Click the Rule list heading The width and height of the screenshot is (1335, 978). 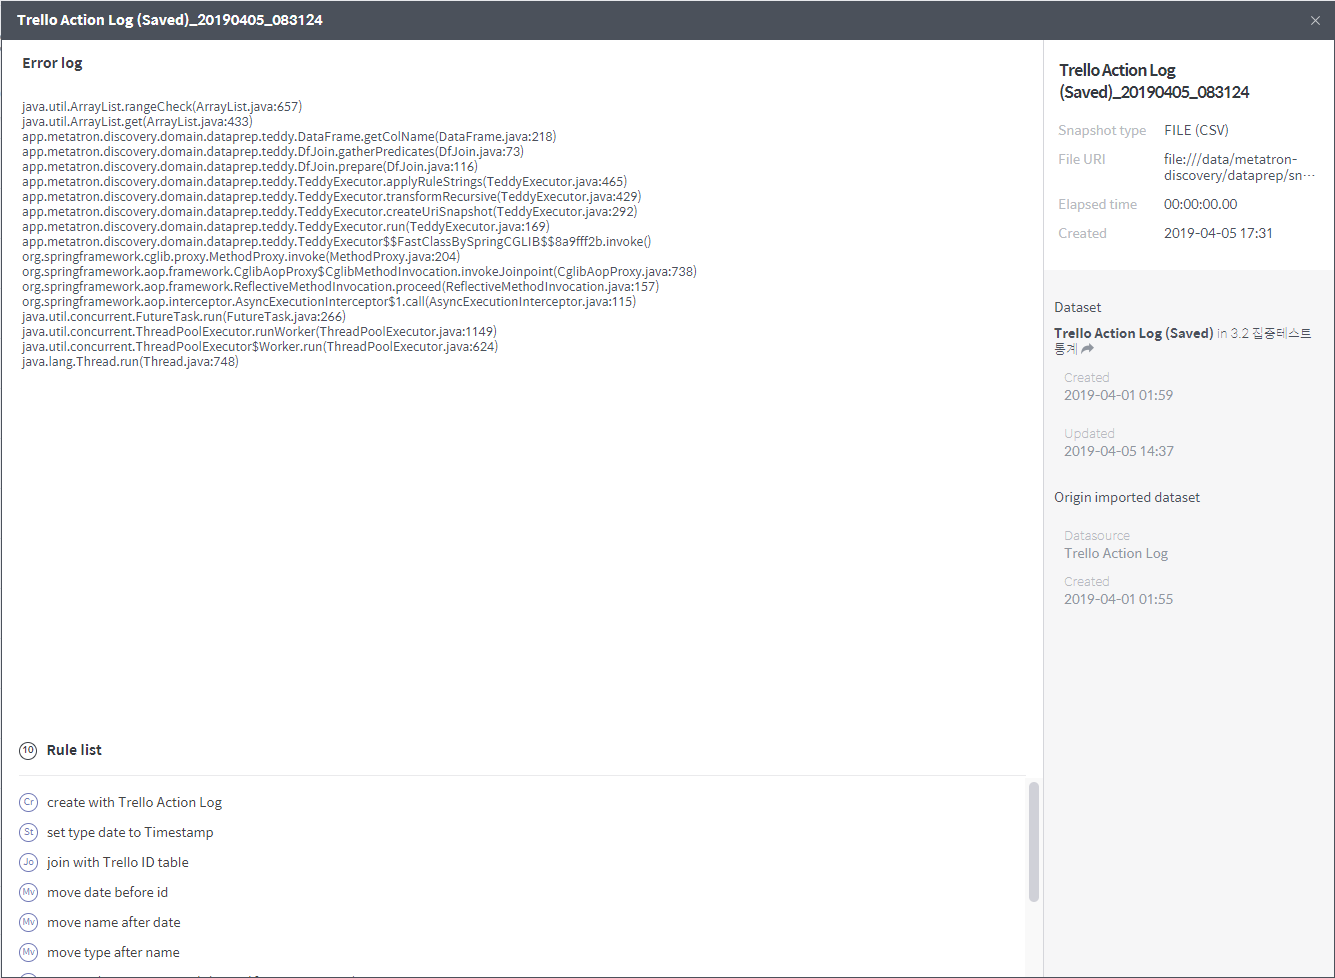[74, 750]
